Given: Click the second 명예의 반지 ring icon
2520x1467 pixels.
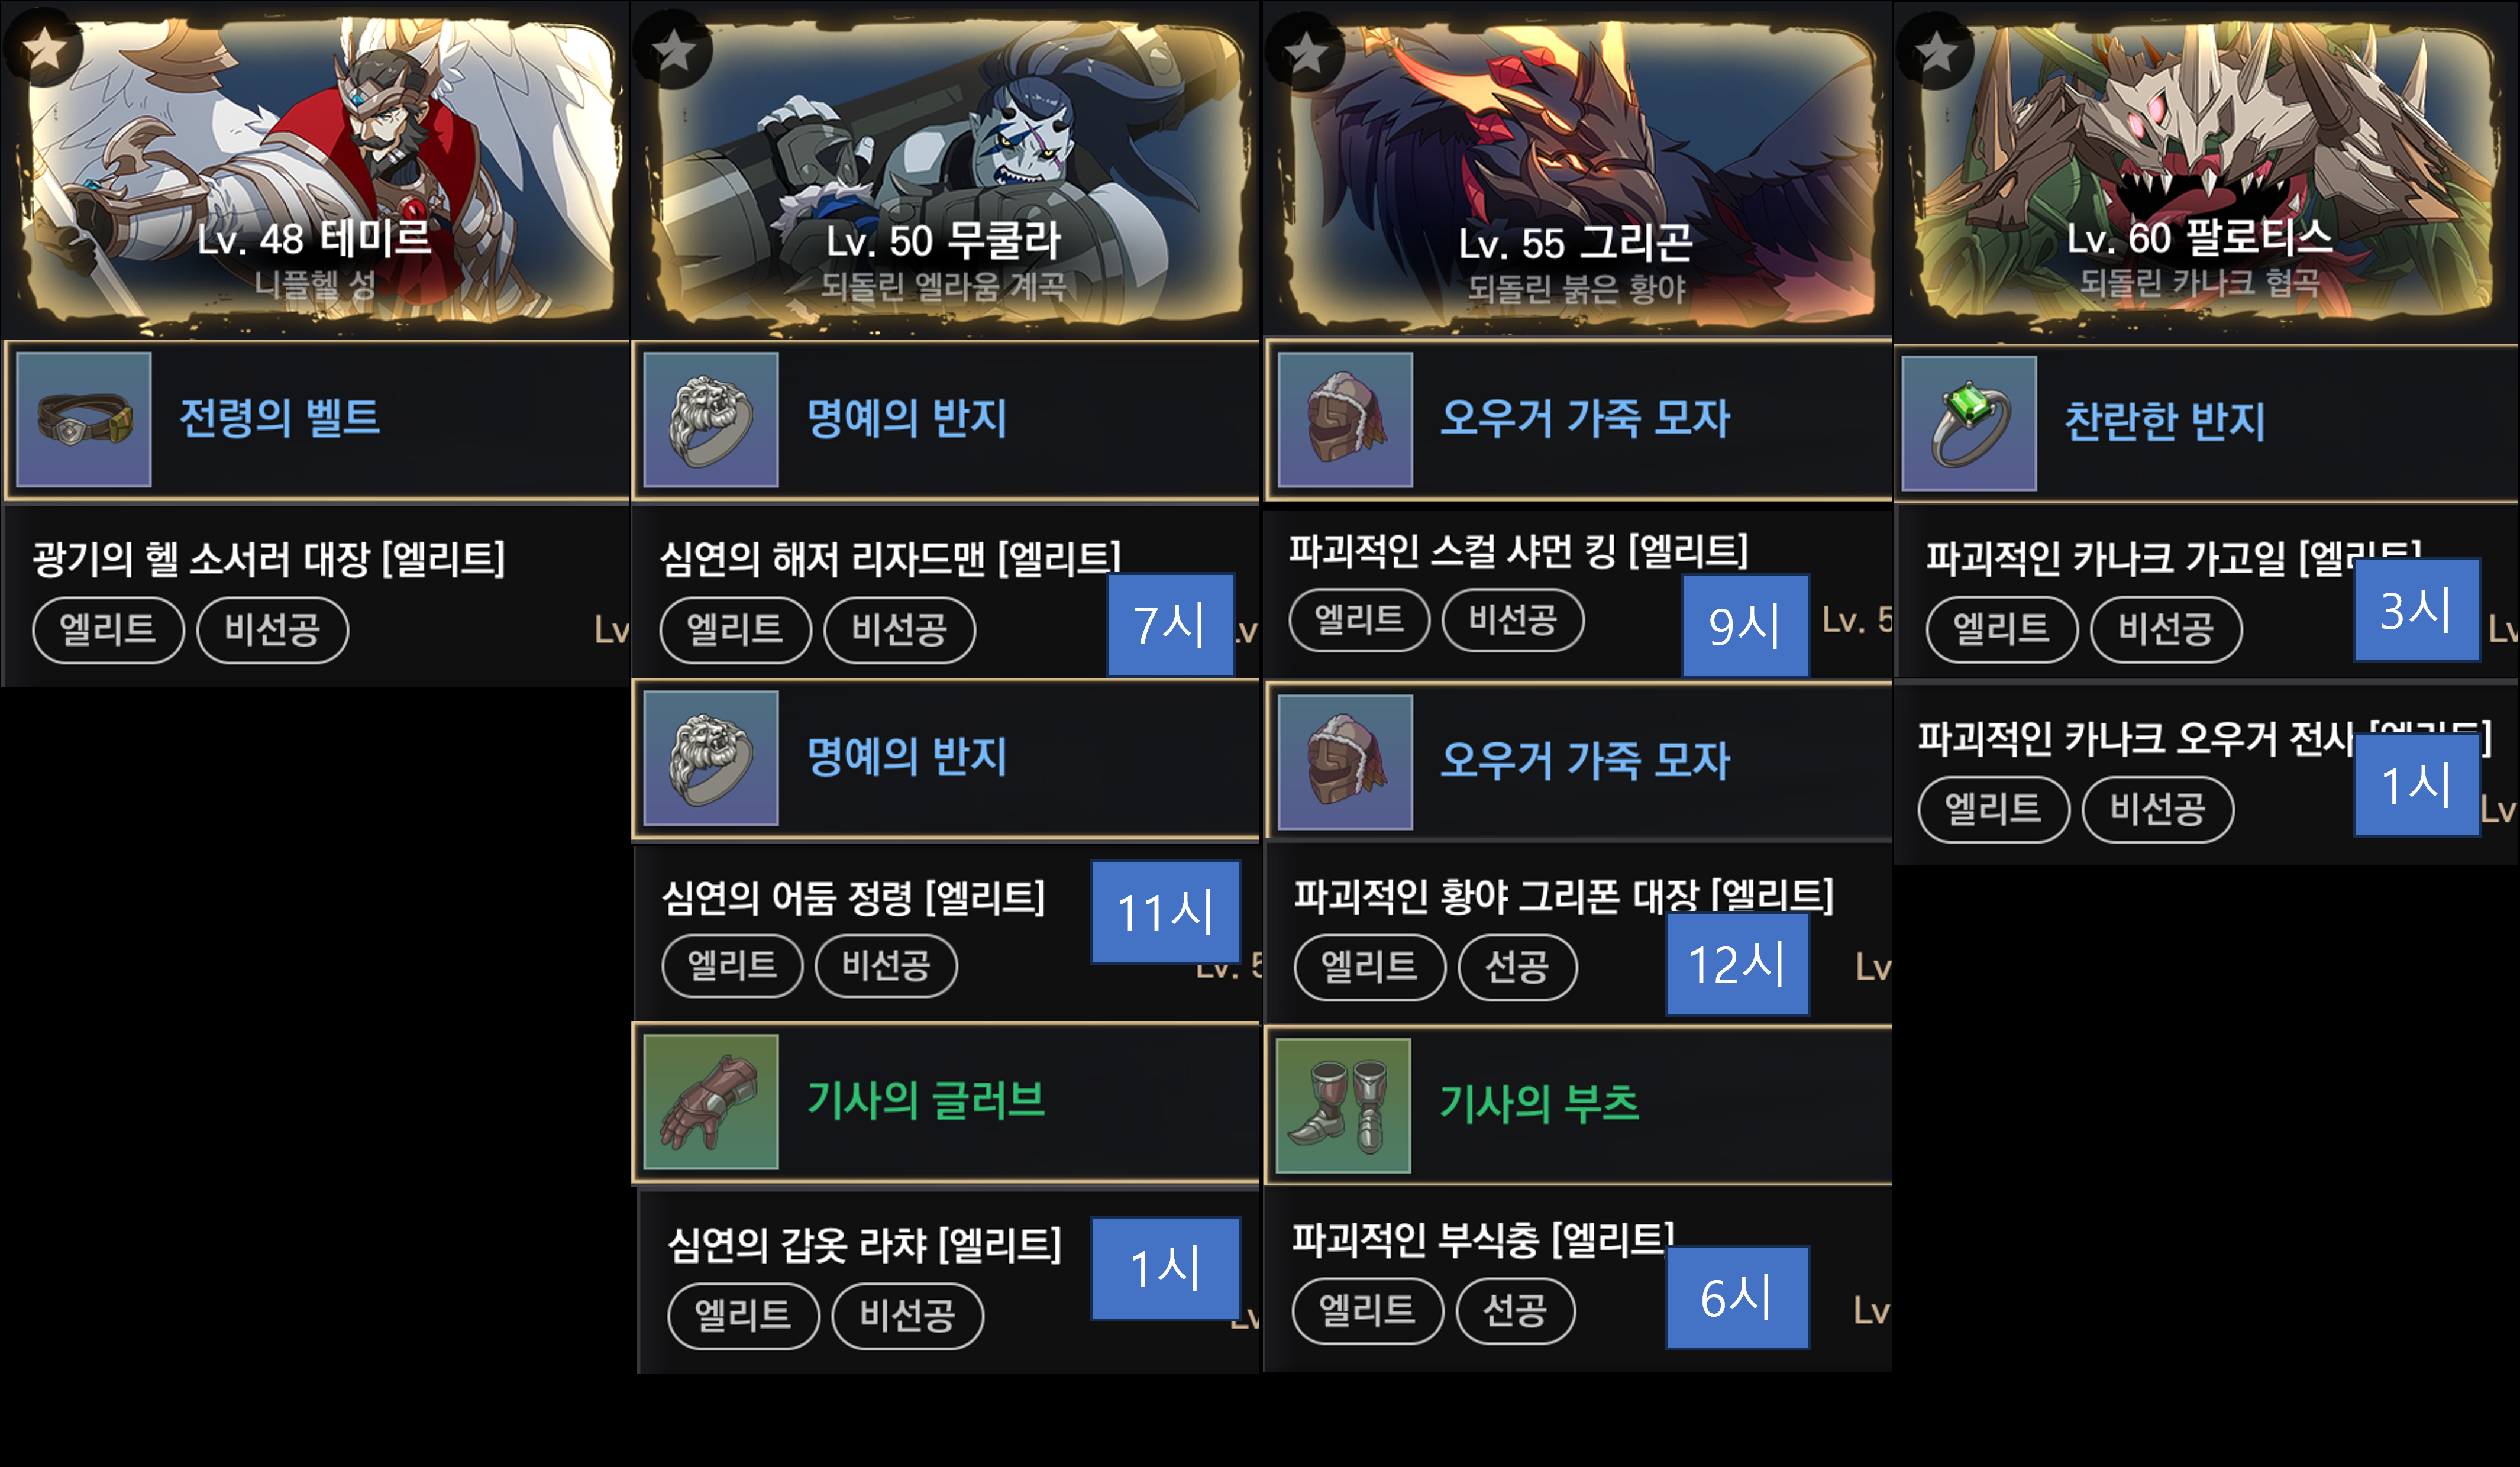Looking at the screenshot, I should click(x=711, y=758).
